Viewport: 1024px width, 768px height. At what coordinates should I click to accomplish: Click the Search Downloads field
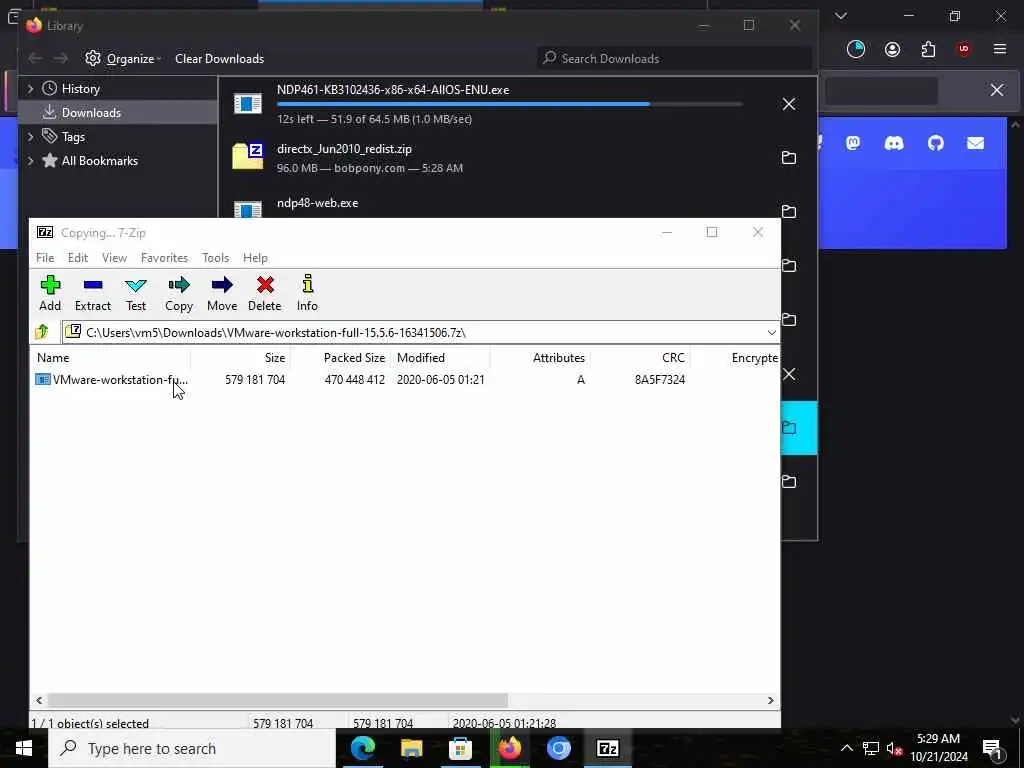pyautogui.click(x=674, y=59)
